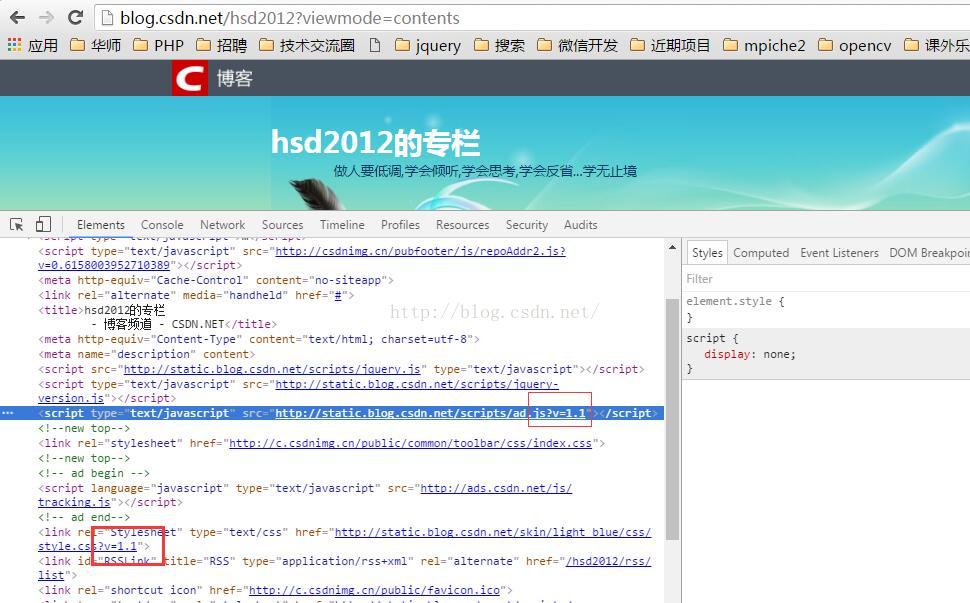The width and height of the screenshot is (970, 603).
Task: Click the red CSDN logo
Action: click(x=189, y=78)
